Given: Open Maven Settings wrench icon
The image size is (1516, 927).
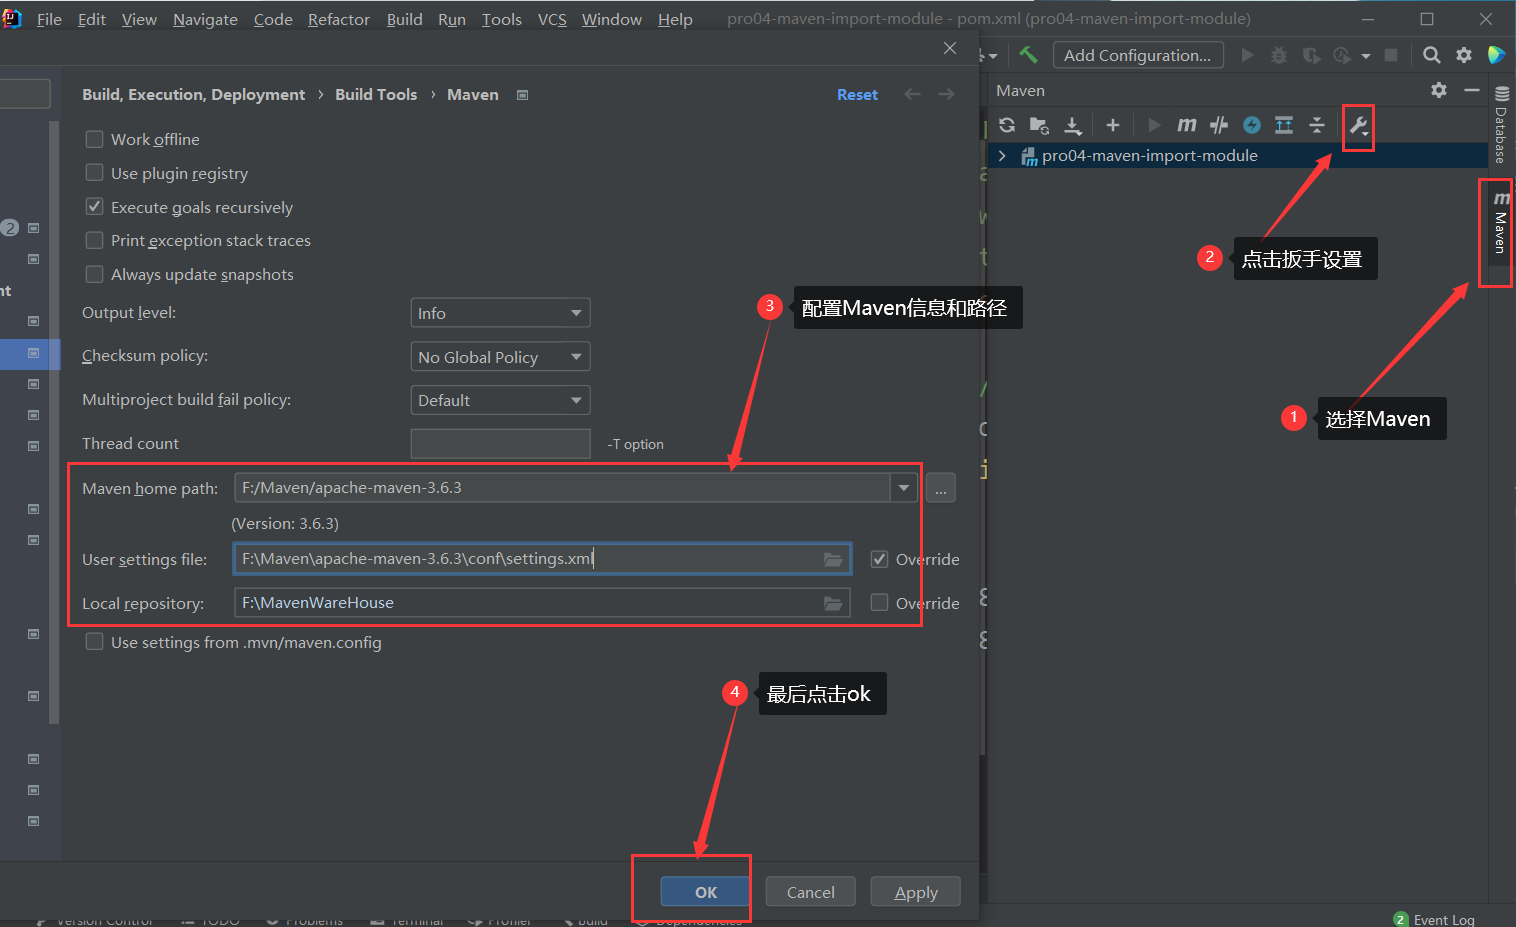Looking at the screenshot, I should point(1359,126).
